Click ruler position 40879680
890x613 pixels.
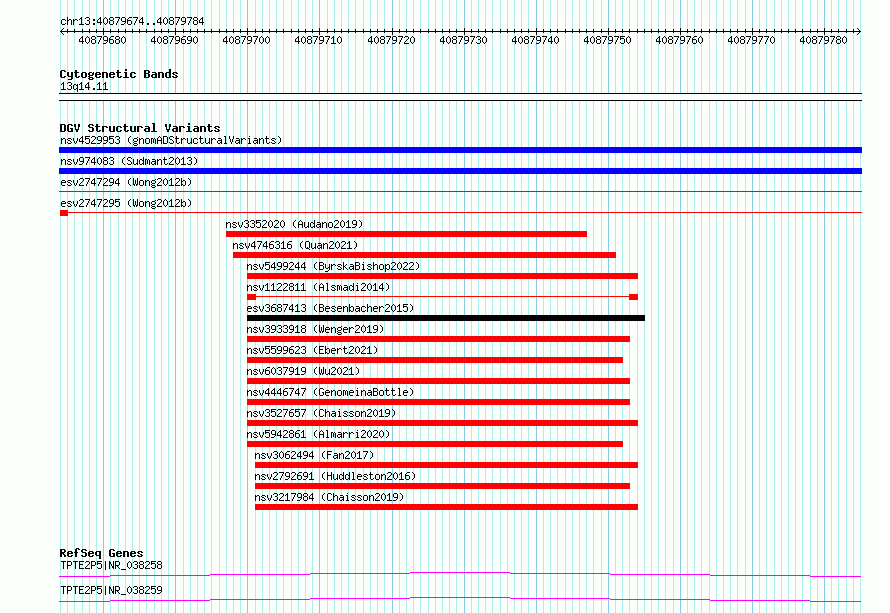102,40
